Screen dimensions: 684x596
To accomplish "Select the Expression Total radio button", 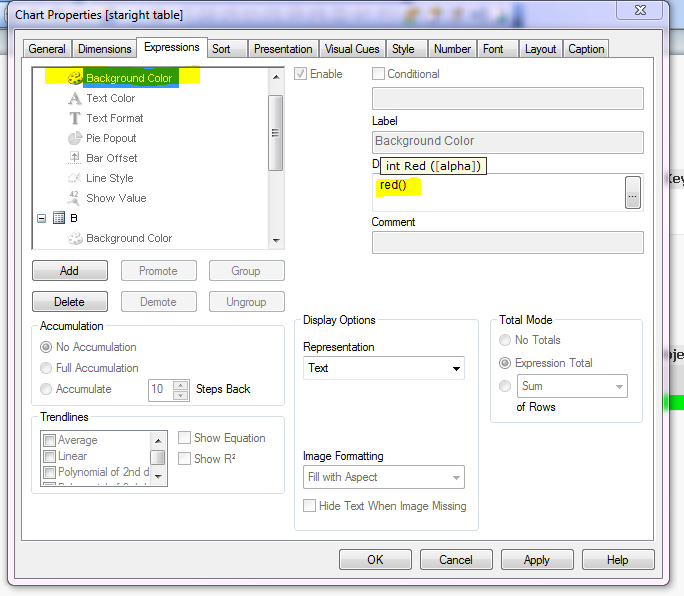I will point(505,363).
